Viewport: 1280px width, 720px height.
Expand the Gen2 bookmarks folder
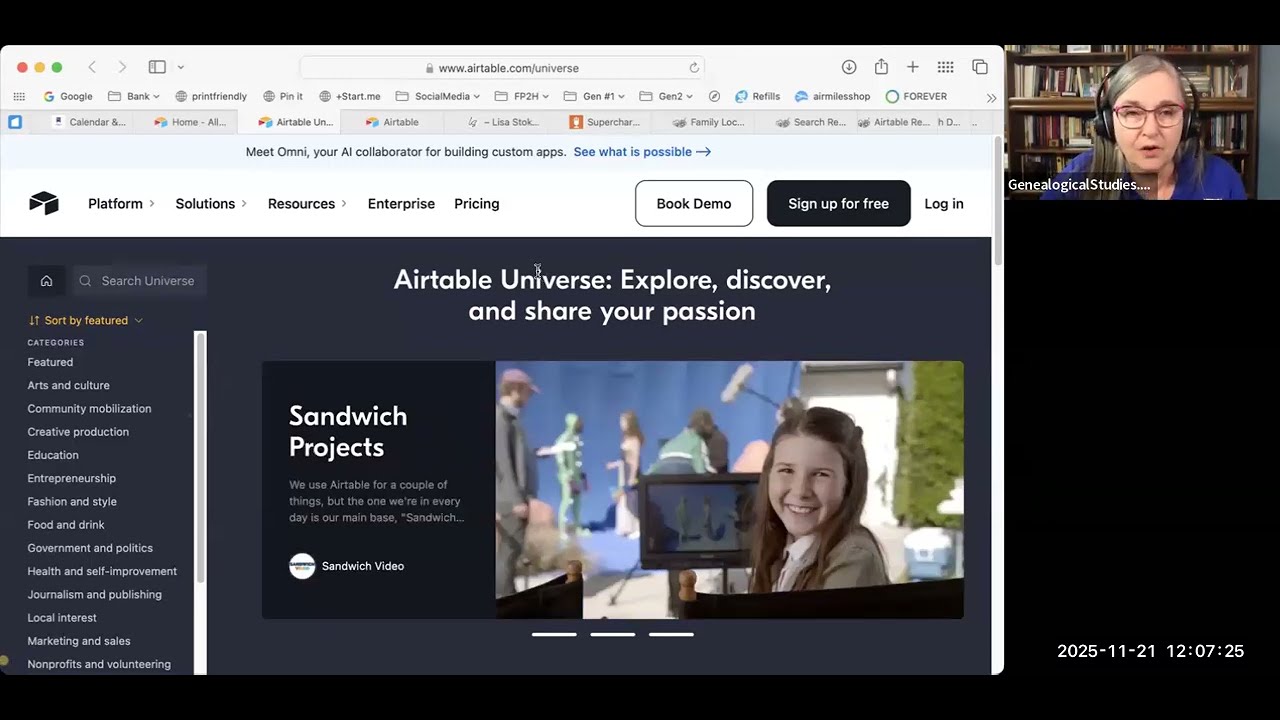pyautogui.click(x=666, y=96)
